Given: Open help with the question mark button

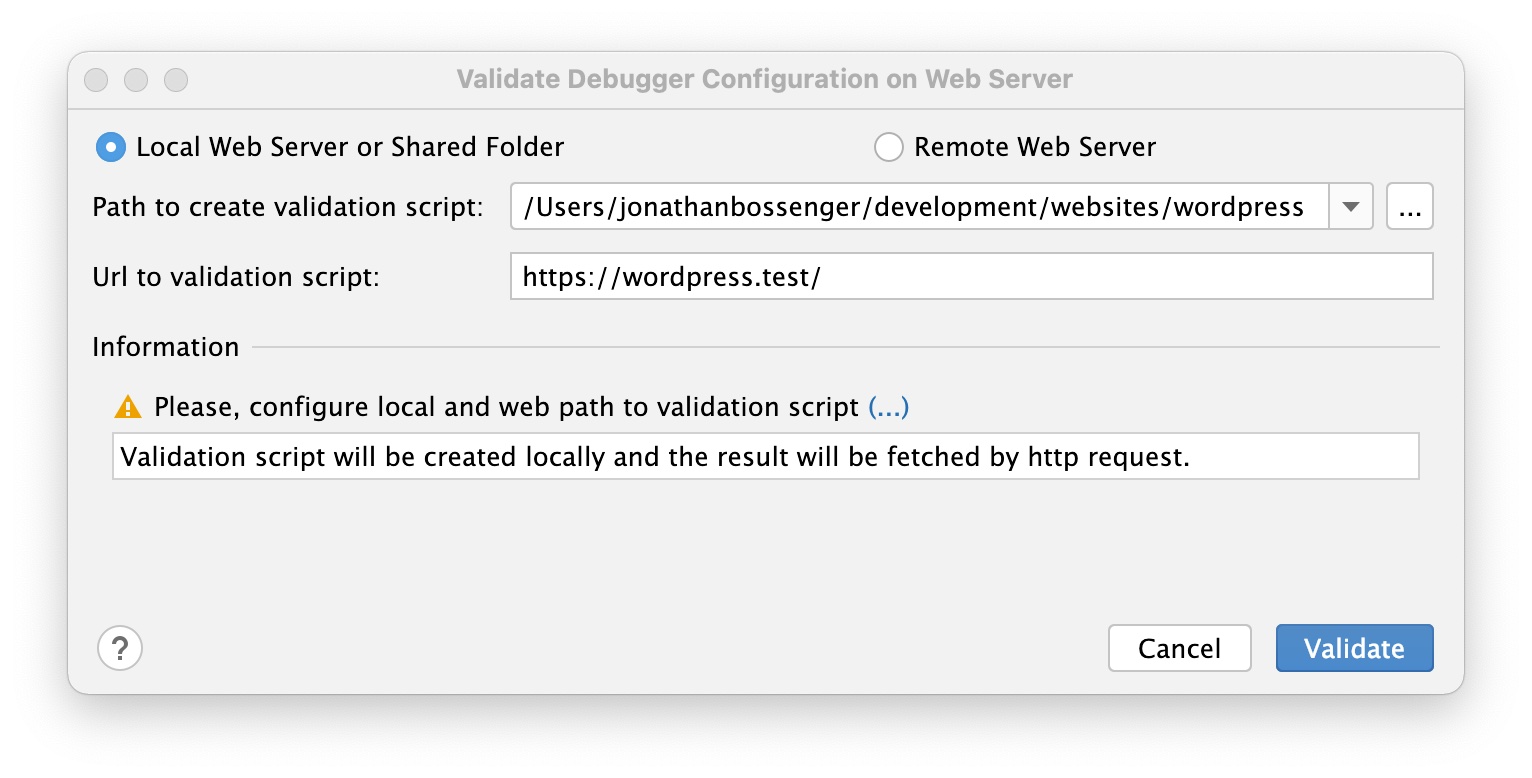Looking at the screenshot, I should pyautogui.click(x=120, y=648).
